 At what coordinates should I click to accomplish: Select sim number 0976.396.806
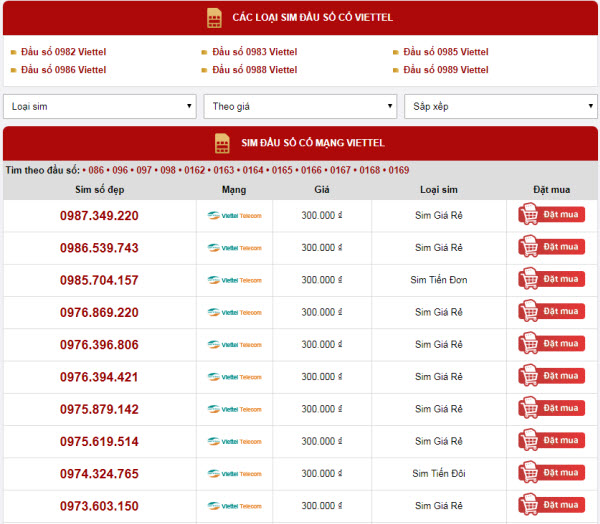[x=99, y=345]
